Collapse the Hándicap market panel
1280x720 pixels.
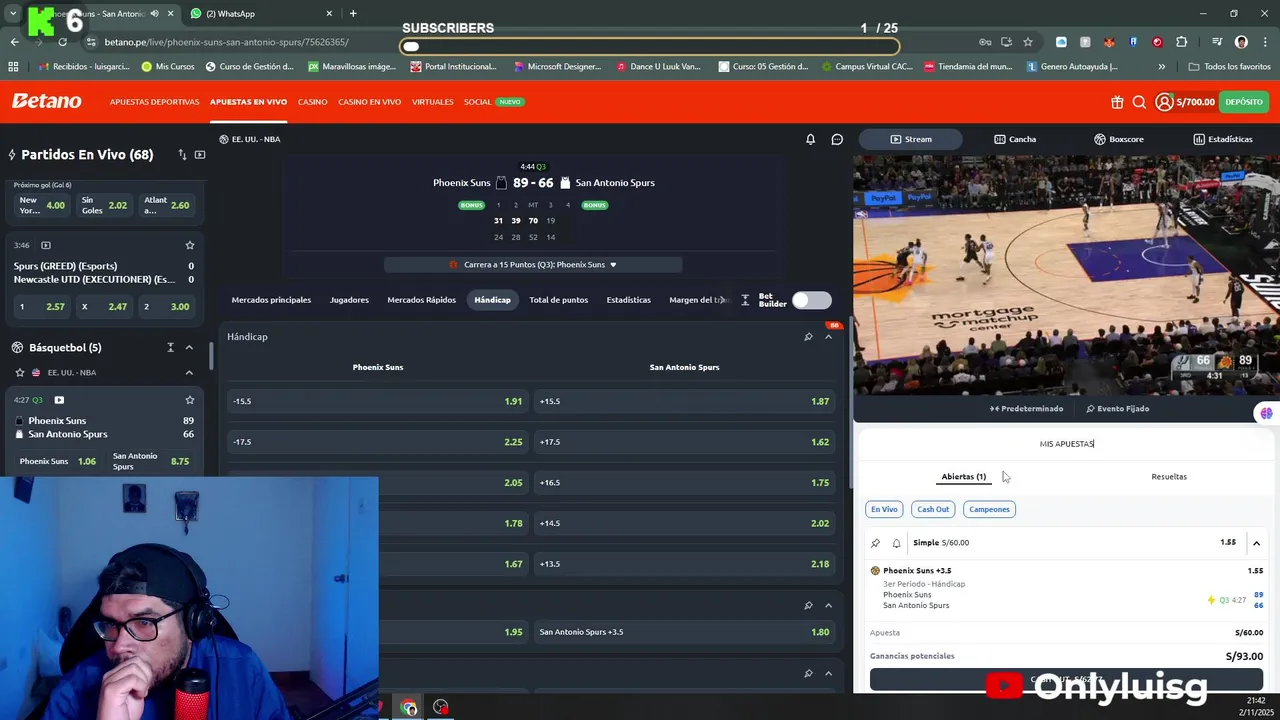[828, 337]
